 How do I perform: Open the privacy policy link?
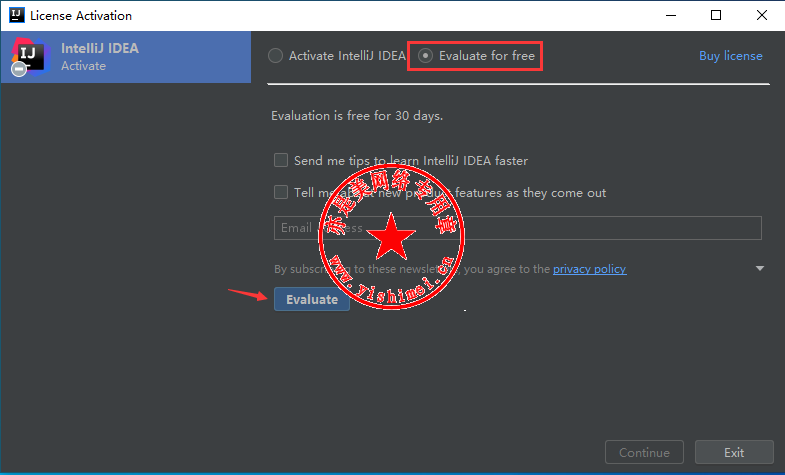(589, 269)
